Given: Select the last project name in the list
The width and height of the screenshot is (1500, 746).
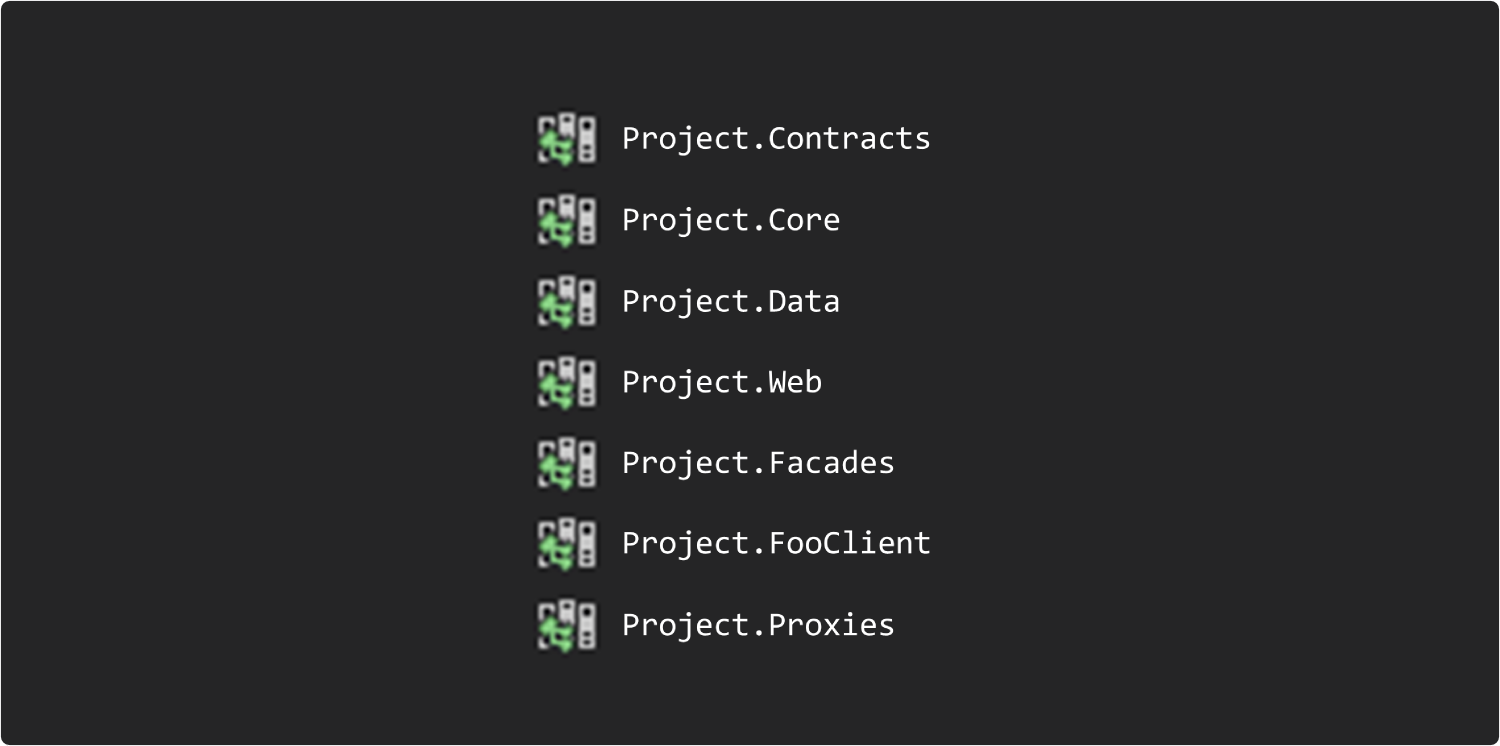Looking at the screenshot, I should click(x=758, y=625).
